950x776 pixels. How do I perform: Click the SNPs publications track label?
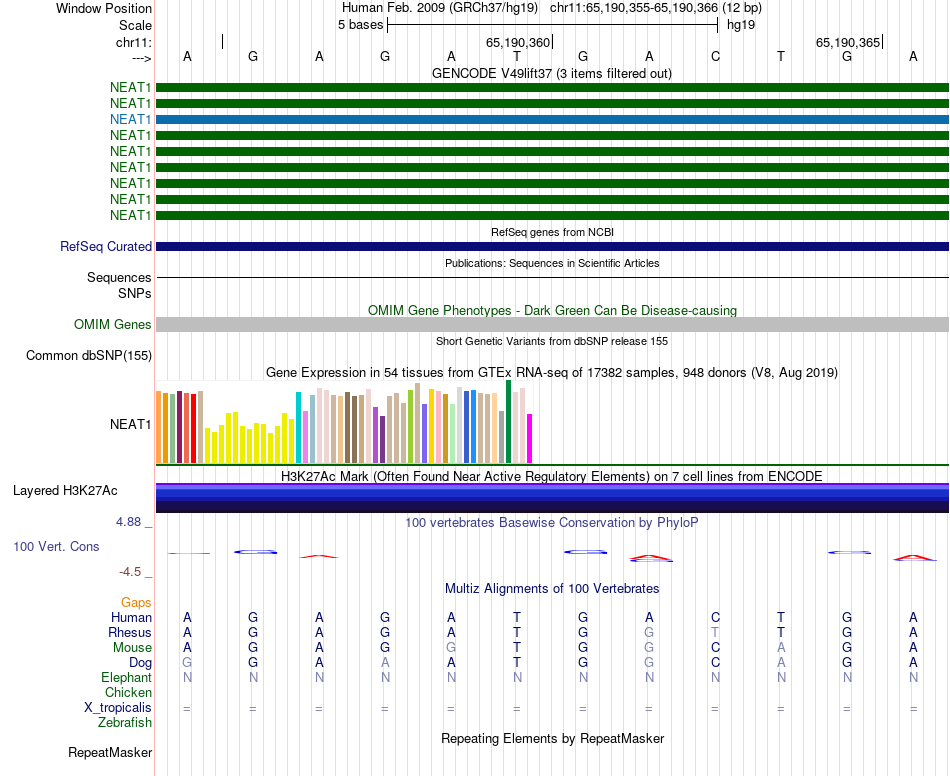[135, 293]
